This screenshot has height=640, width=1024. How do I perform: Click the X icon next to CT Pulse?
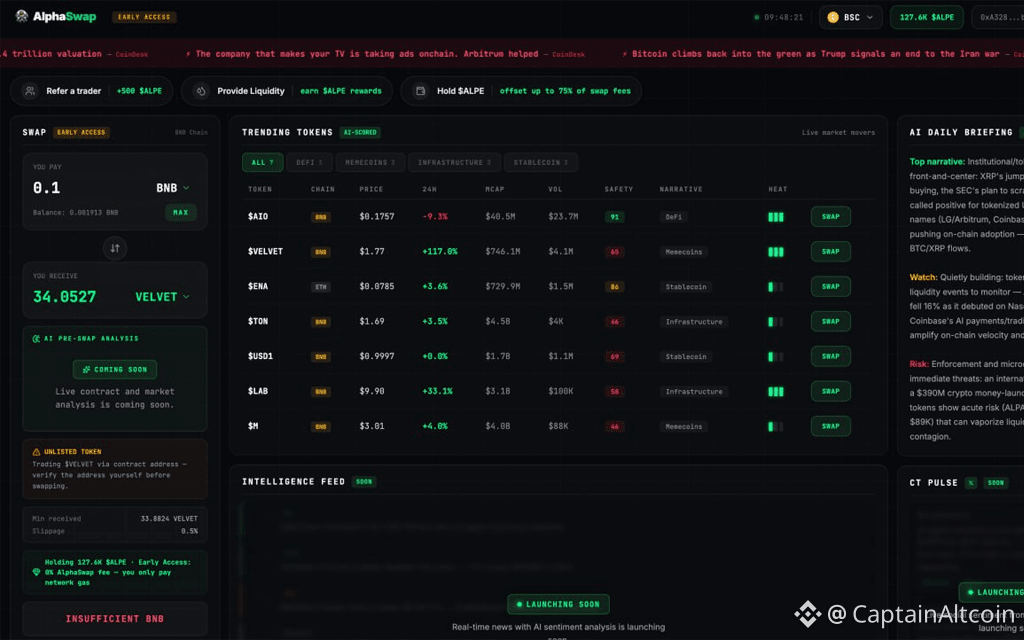click(x=971, y=483)
